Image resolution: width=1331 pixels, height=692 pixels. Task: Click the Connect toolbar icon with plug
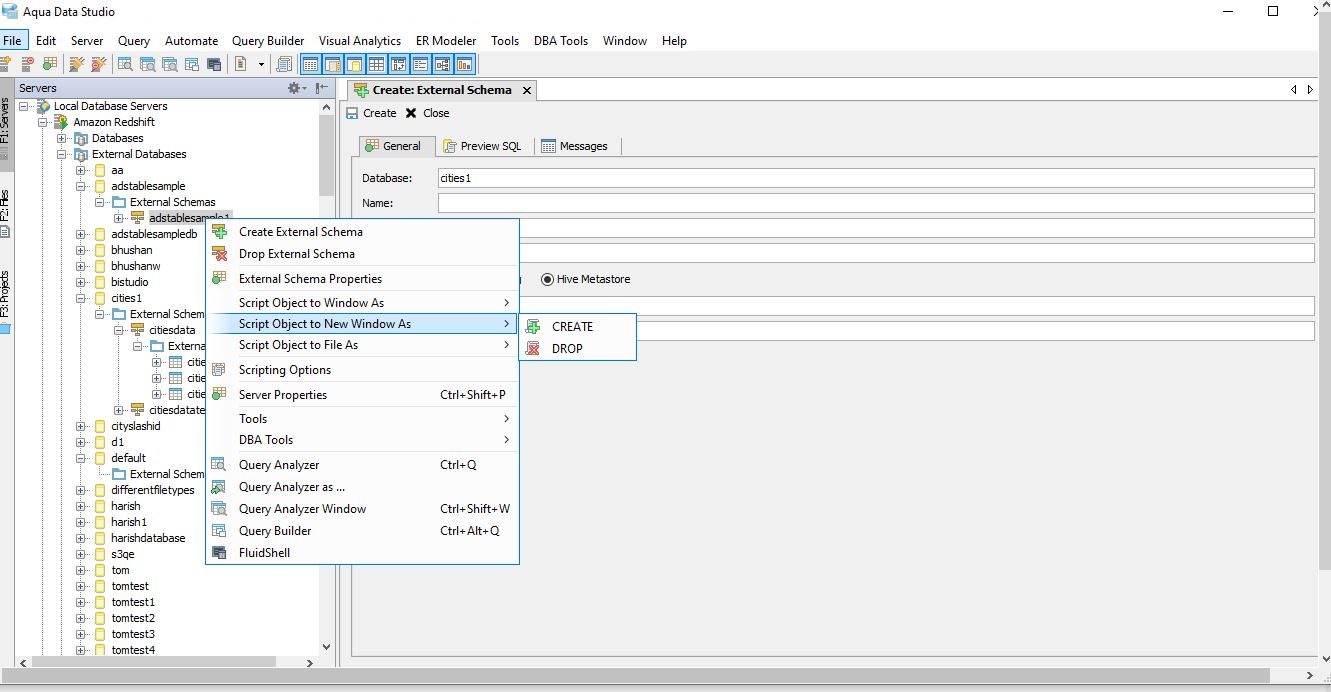[76, 64]
